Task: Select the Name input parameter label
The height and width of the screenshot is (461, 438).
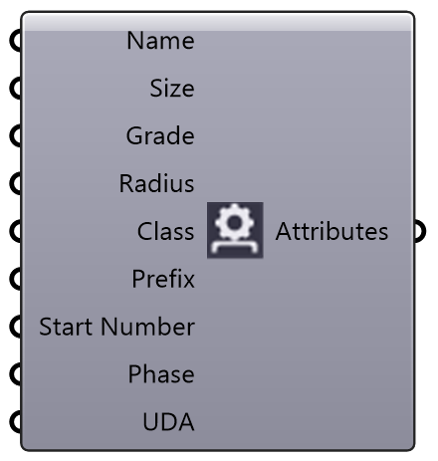Action: tap(160, 41)
